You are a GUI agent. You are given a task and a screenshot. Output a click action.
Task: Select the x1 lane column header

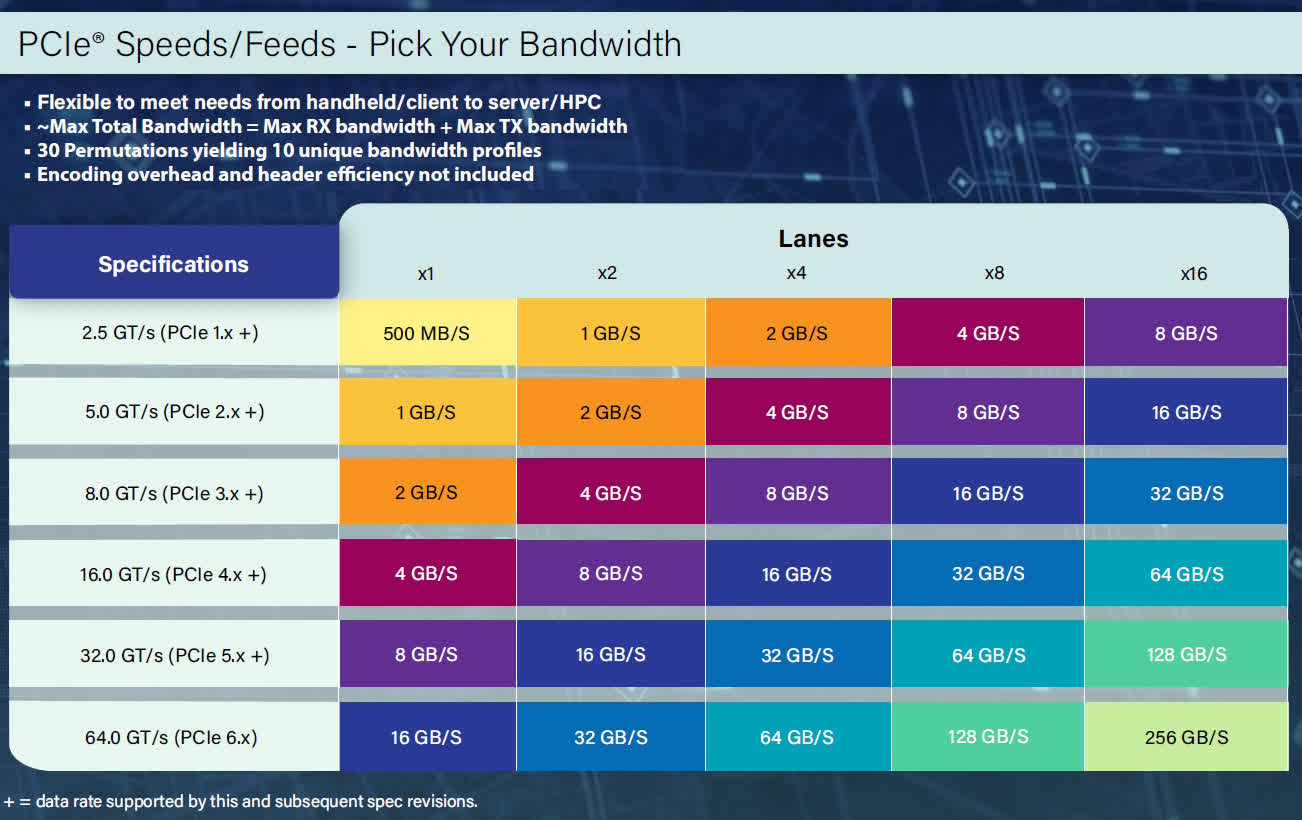(x=426, y=273)
